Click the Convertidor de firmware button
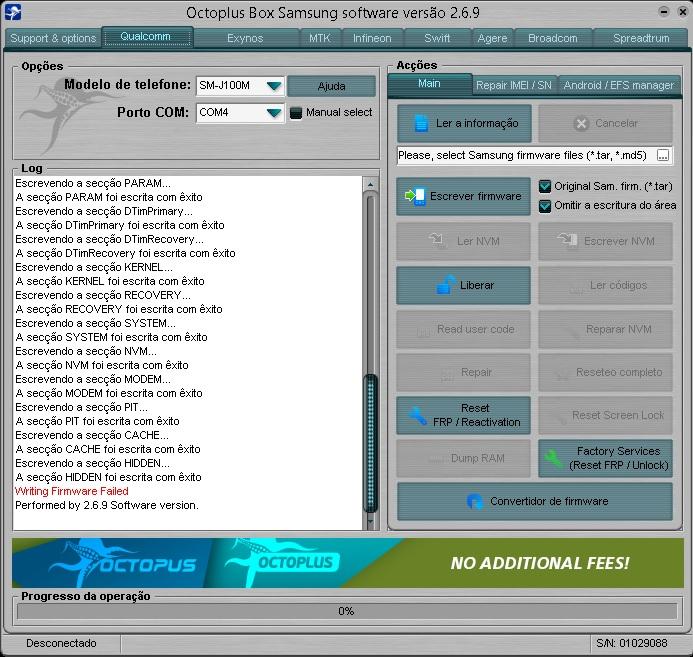 [x=535, y=501]
